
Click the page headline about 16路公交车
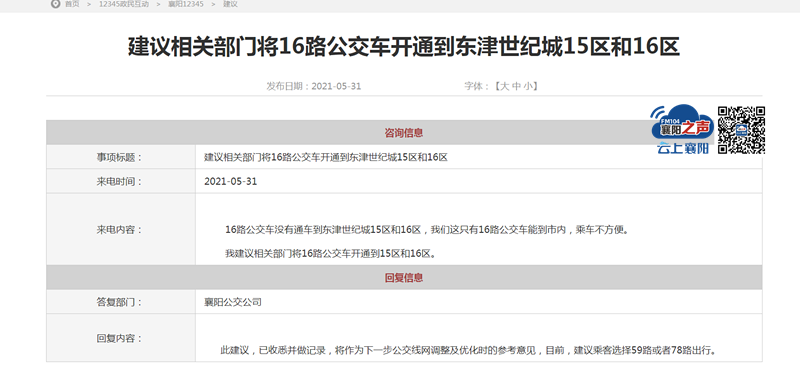coord(404,47)
